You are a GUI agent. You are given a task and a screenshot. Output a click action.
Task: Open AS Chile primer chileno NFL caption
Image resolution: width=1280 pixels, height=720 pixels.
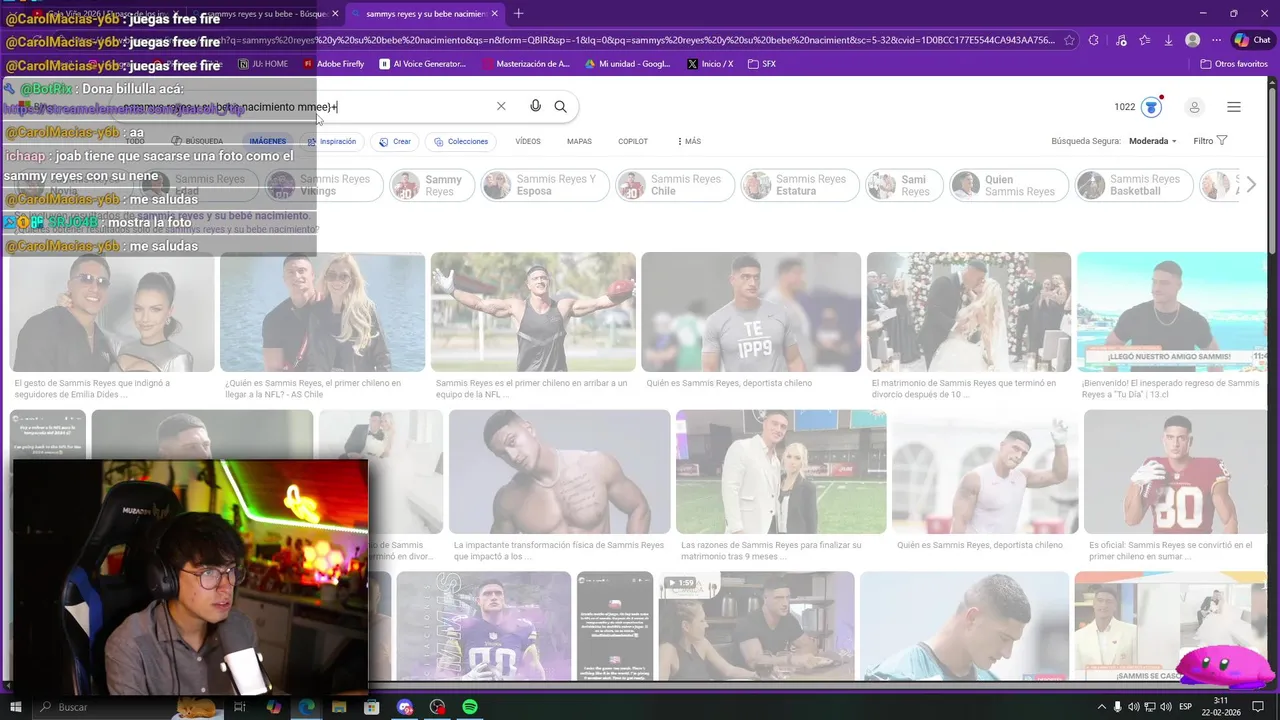pos(313,388)
